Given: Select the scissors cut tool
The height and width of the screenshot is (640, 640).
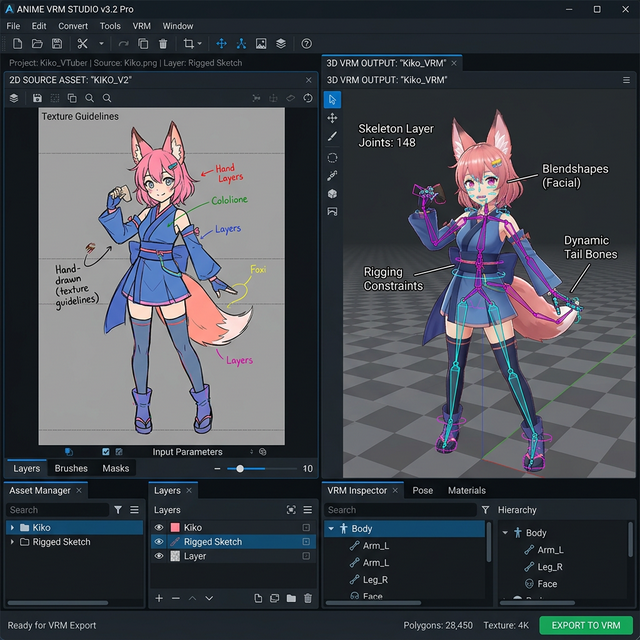Looking at the screenshot, I should coord(82,44).
